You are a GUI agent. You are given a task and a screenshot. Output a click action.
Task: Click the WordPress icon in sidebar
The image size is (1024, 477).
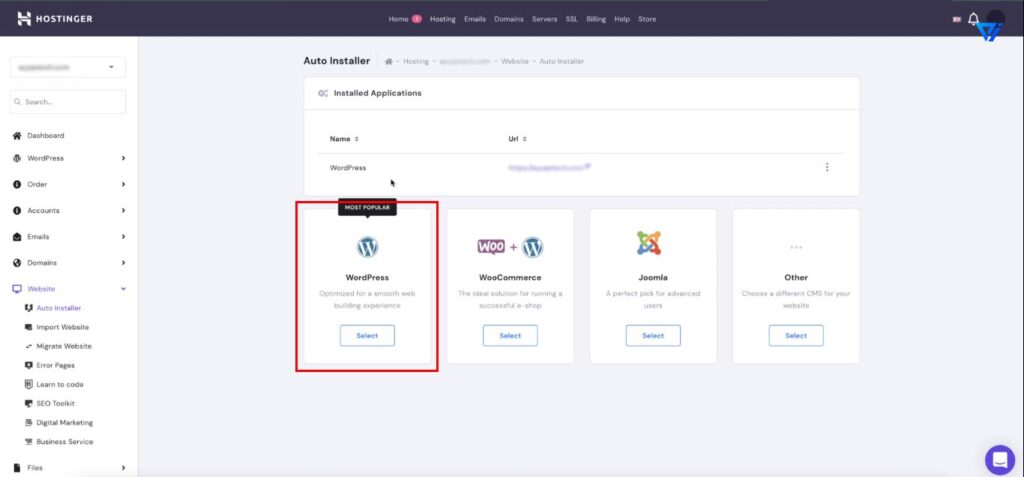[18, 158]
